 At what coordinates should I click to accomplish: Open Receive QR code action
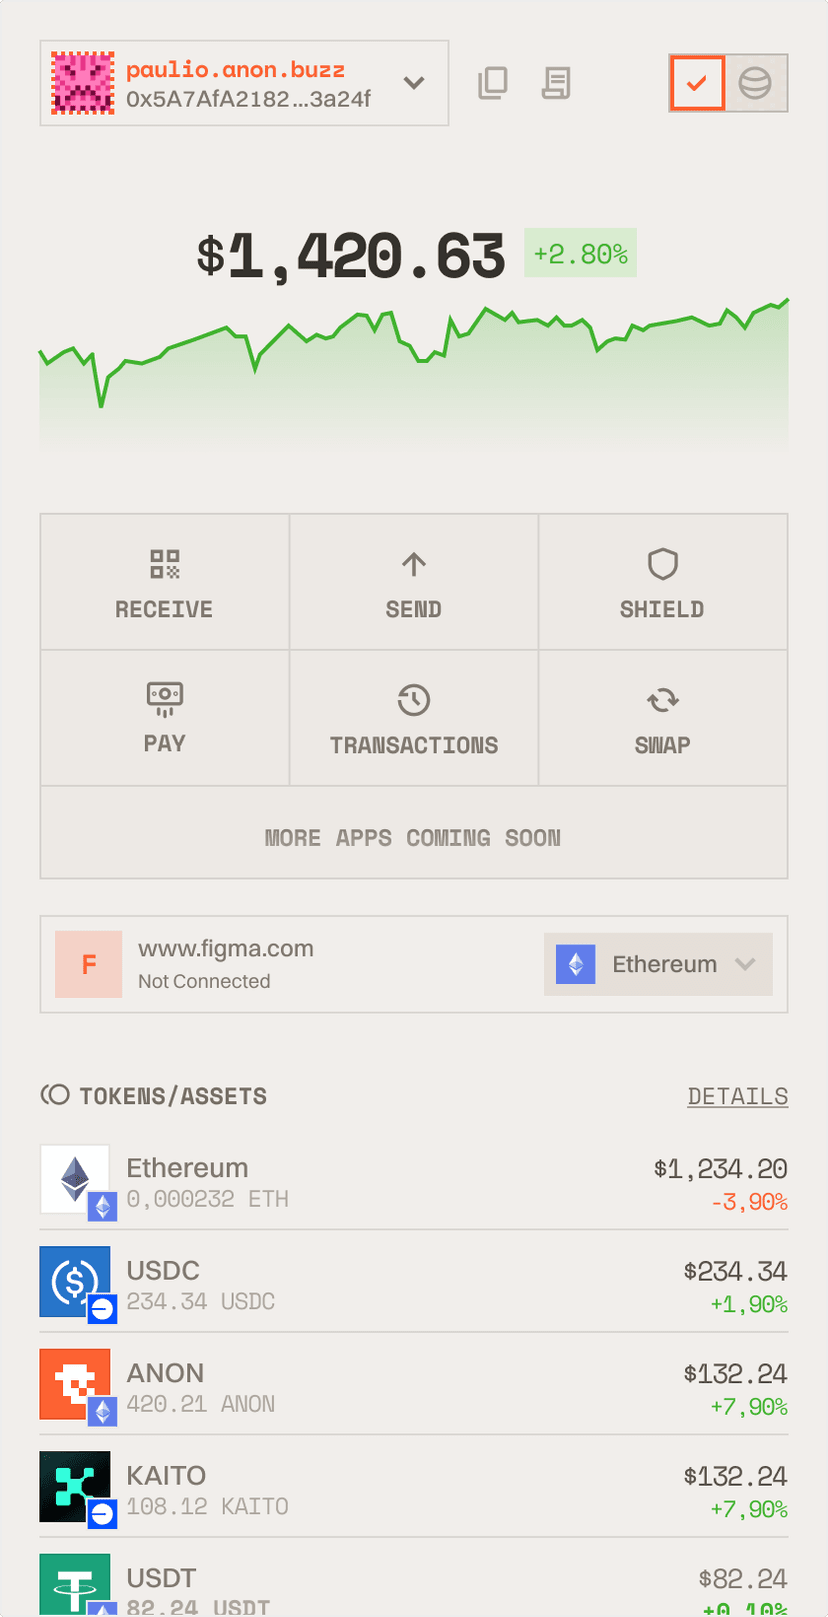(165, 582)
